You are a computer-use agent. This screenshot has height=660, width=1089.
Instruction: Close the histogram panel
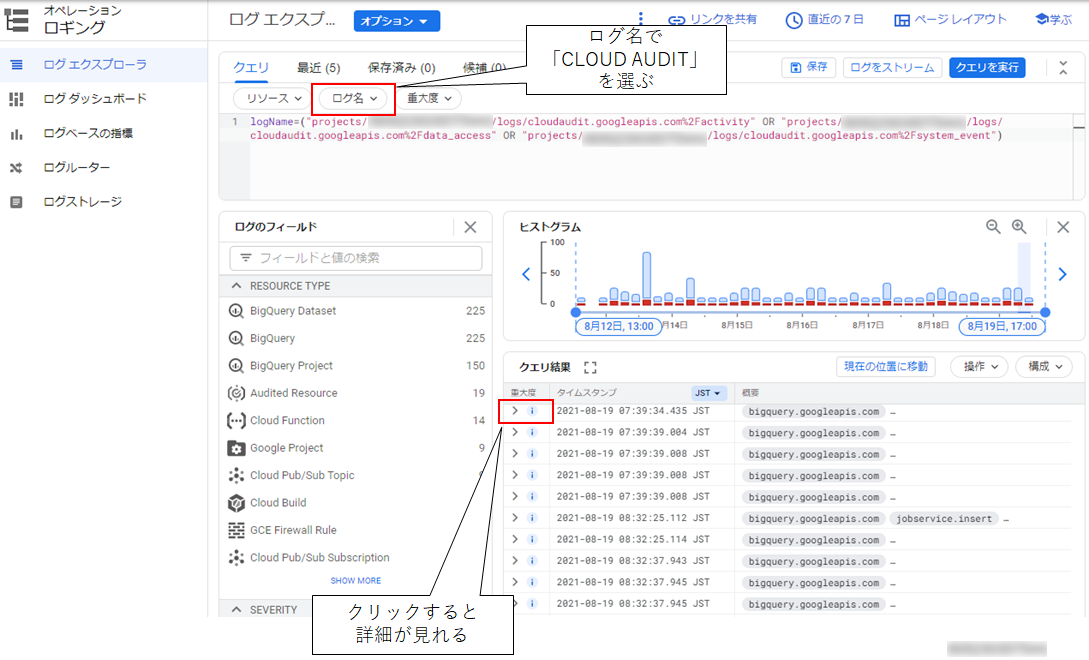point(1063,227)
